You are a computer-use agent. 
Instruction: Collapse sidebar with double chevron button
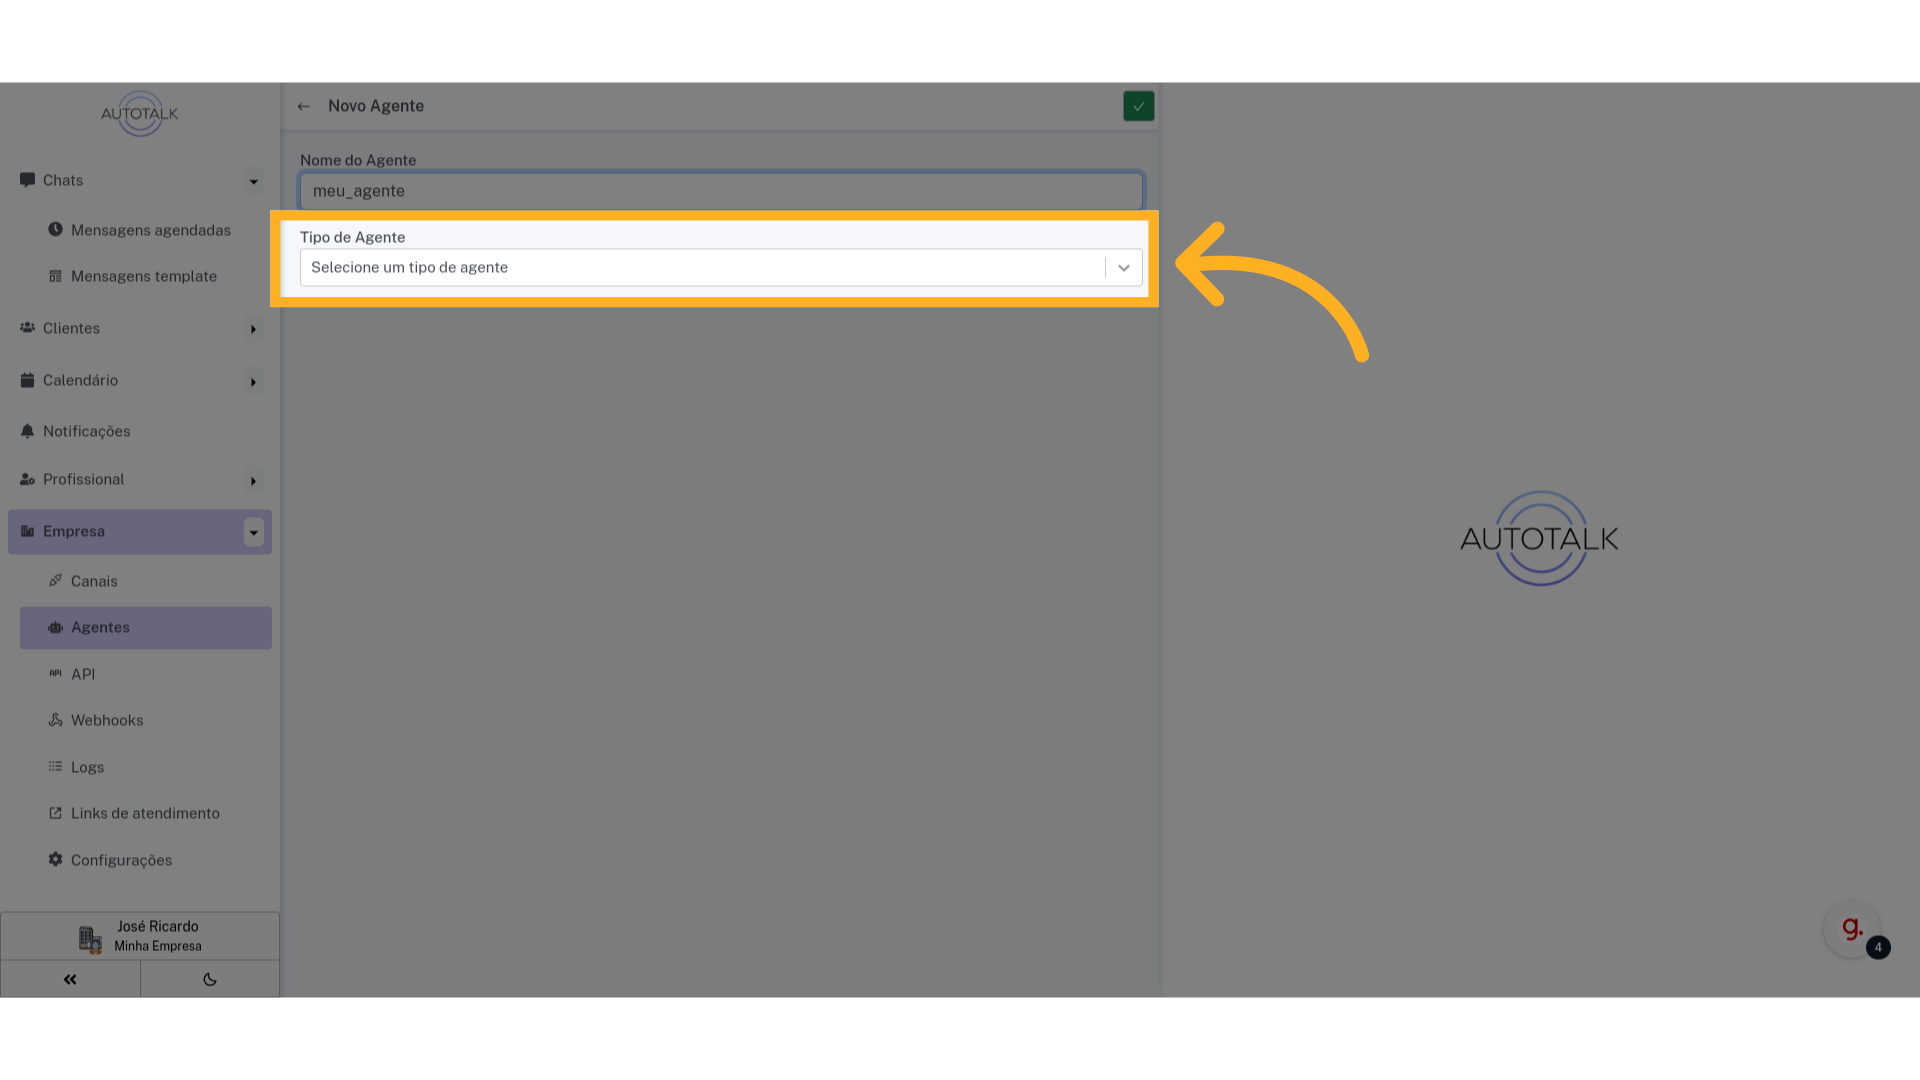pos(70,979)
